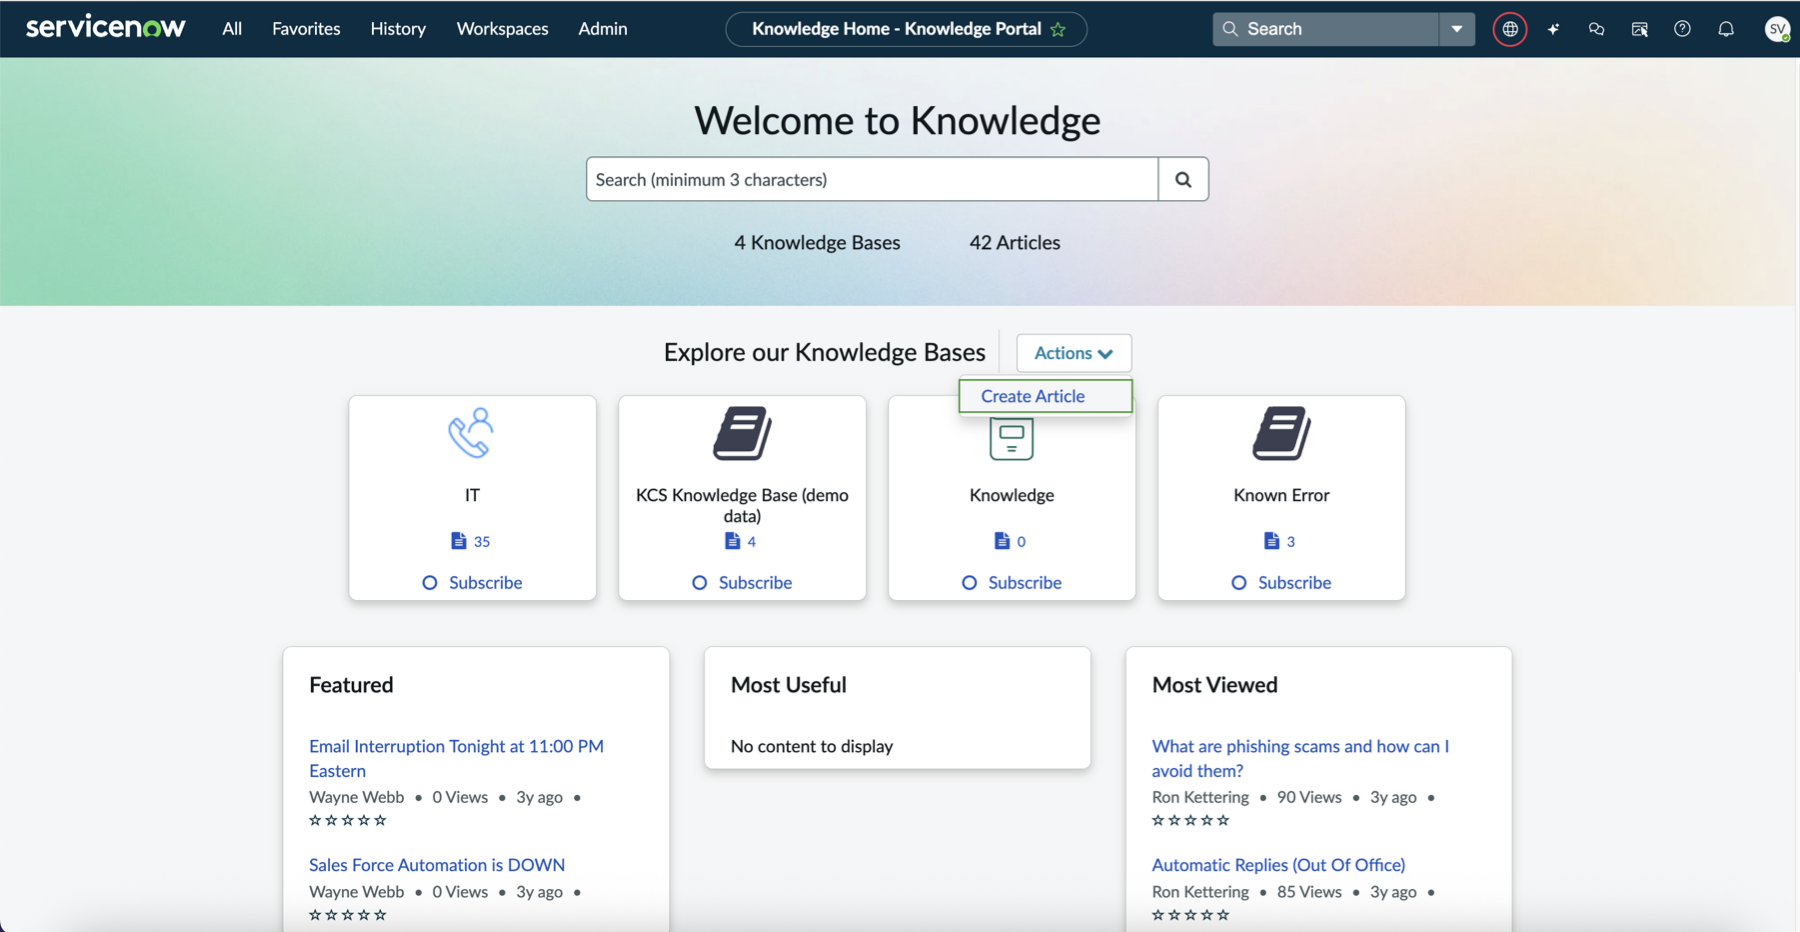Favorite the page using the star icon
Image resolution: width=1800 pixels, height=932 pixels.
pyautogui.click(x=1058, y=29)
